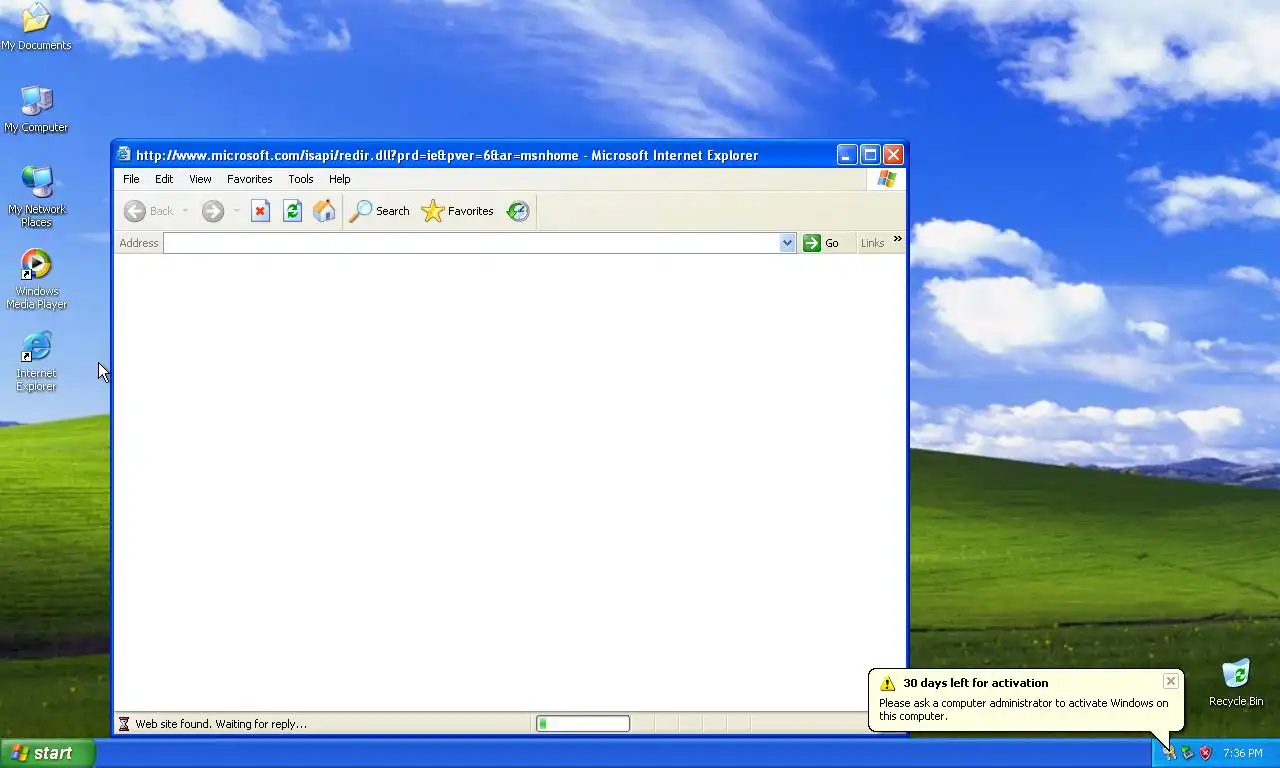The image size is (1280, 768).
Task: Click the 7:36 PM taskbar clock
Action: pyautogui.click(x=1242, y=753)
